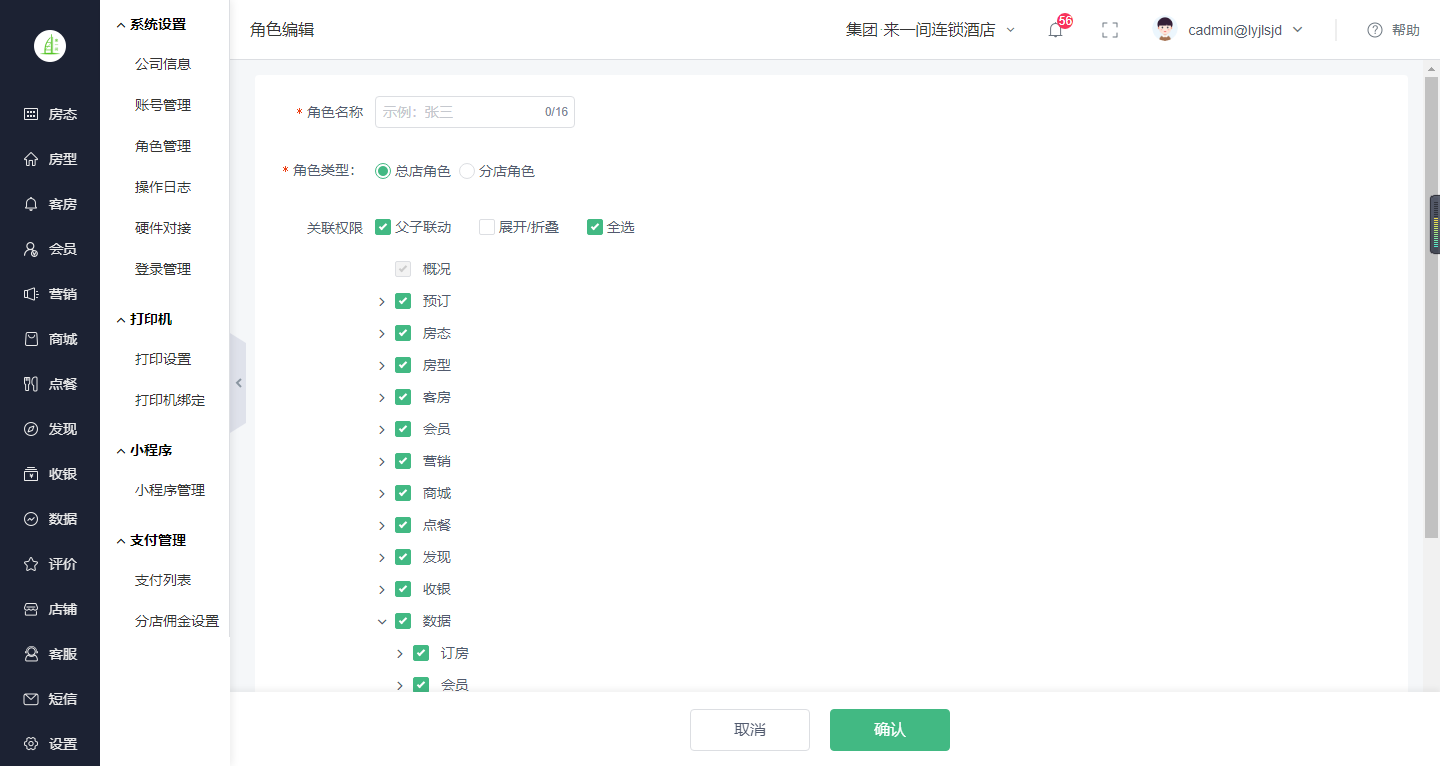Toggle fullscreen mode icon
The image size is (1440, 766).
pyautogui.click(x=1109, y=30)
